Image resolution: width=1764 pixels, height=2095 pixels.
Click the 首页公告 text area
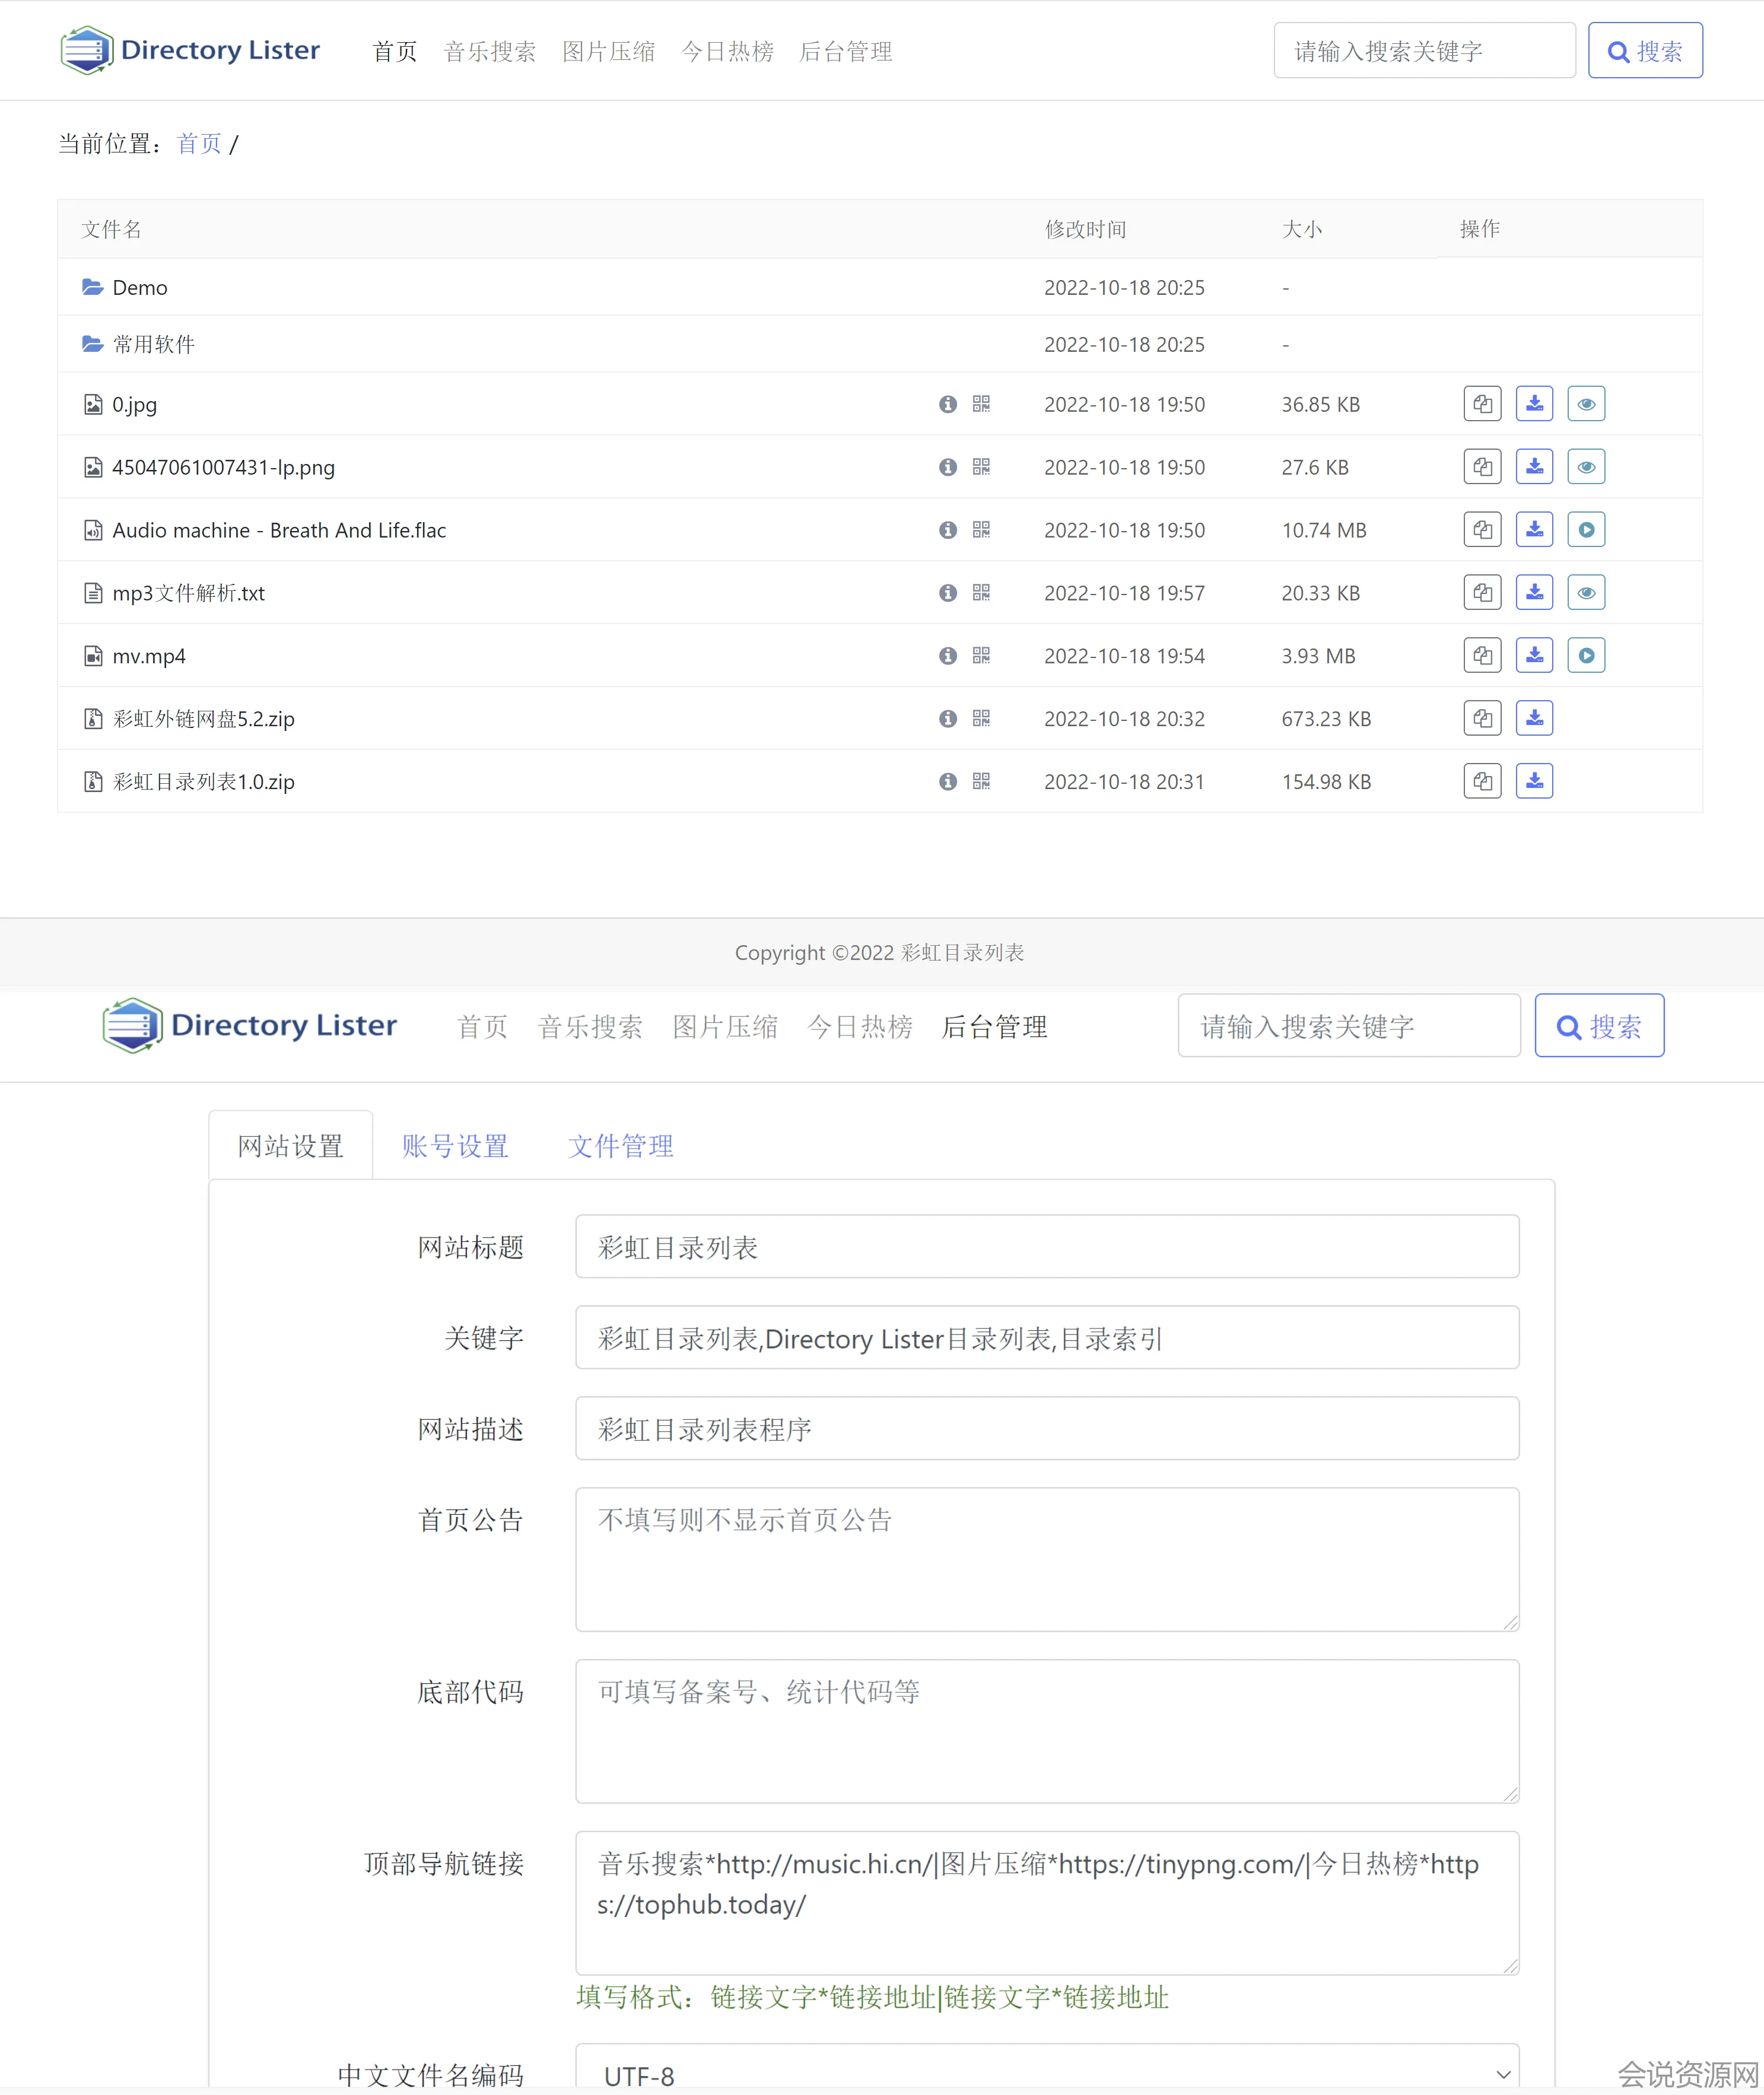coord(1046,1558)
